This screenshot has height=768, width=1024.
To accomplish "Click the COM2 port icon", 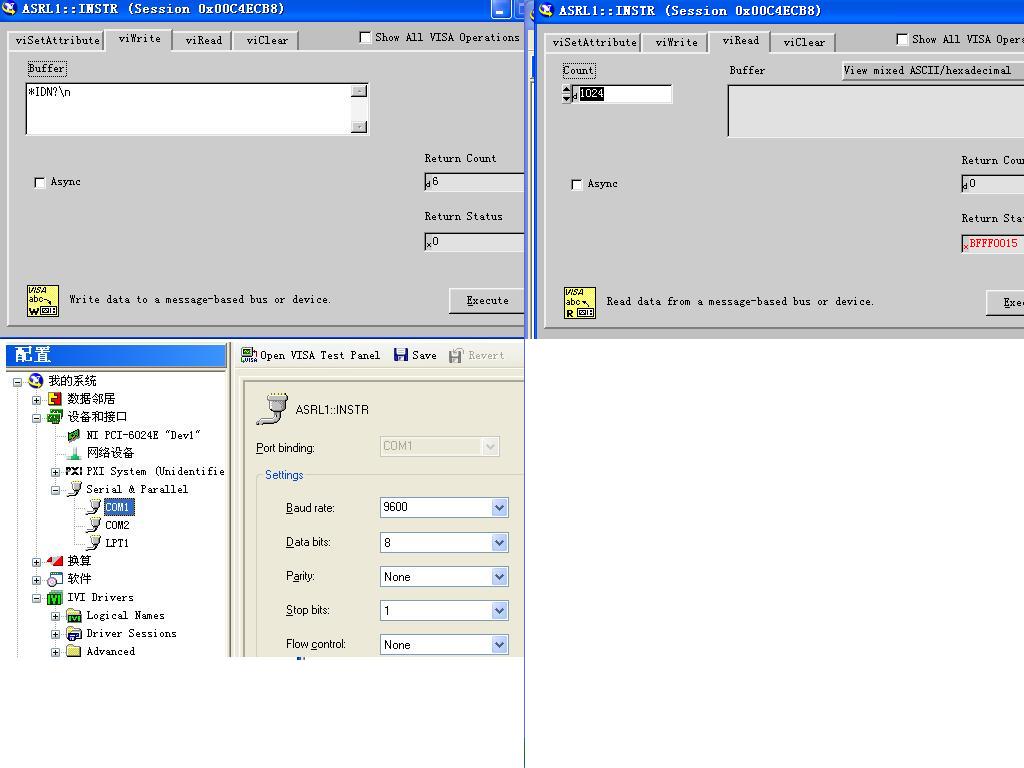I will (x=94, y=524).
